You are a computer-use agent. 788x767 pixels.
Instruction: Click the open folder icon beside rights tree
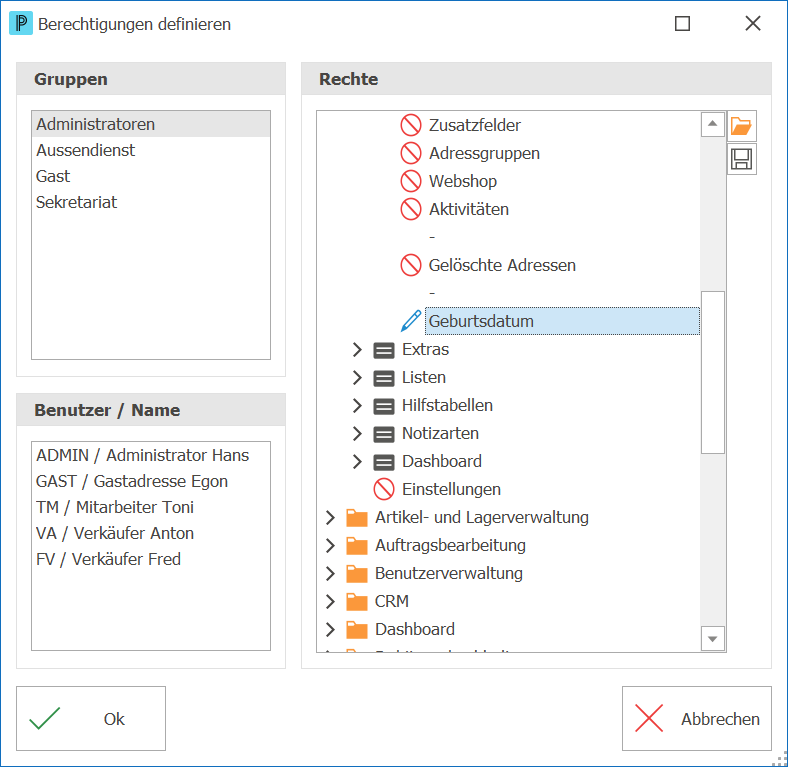click(741, 126)
